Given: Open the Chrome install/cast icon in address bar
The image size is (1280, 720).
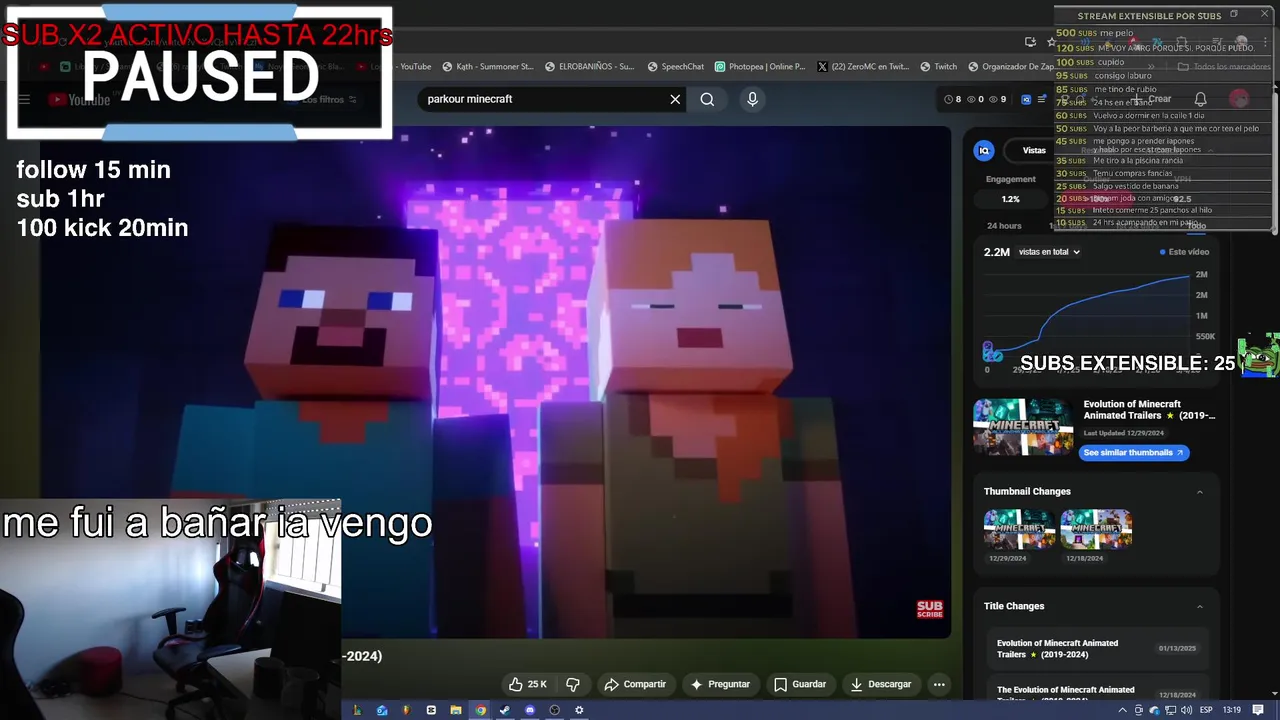Looking at the screenshot, I should pos(1030,41).
